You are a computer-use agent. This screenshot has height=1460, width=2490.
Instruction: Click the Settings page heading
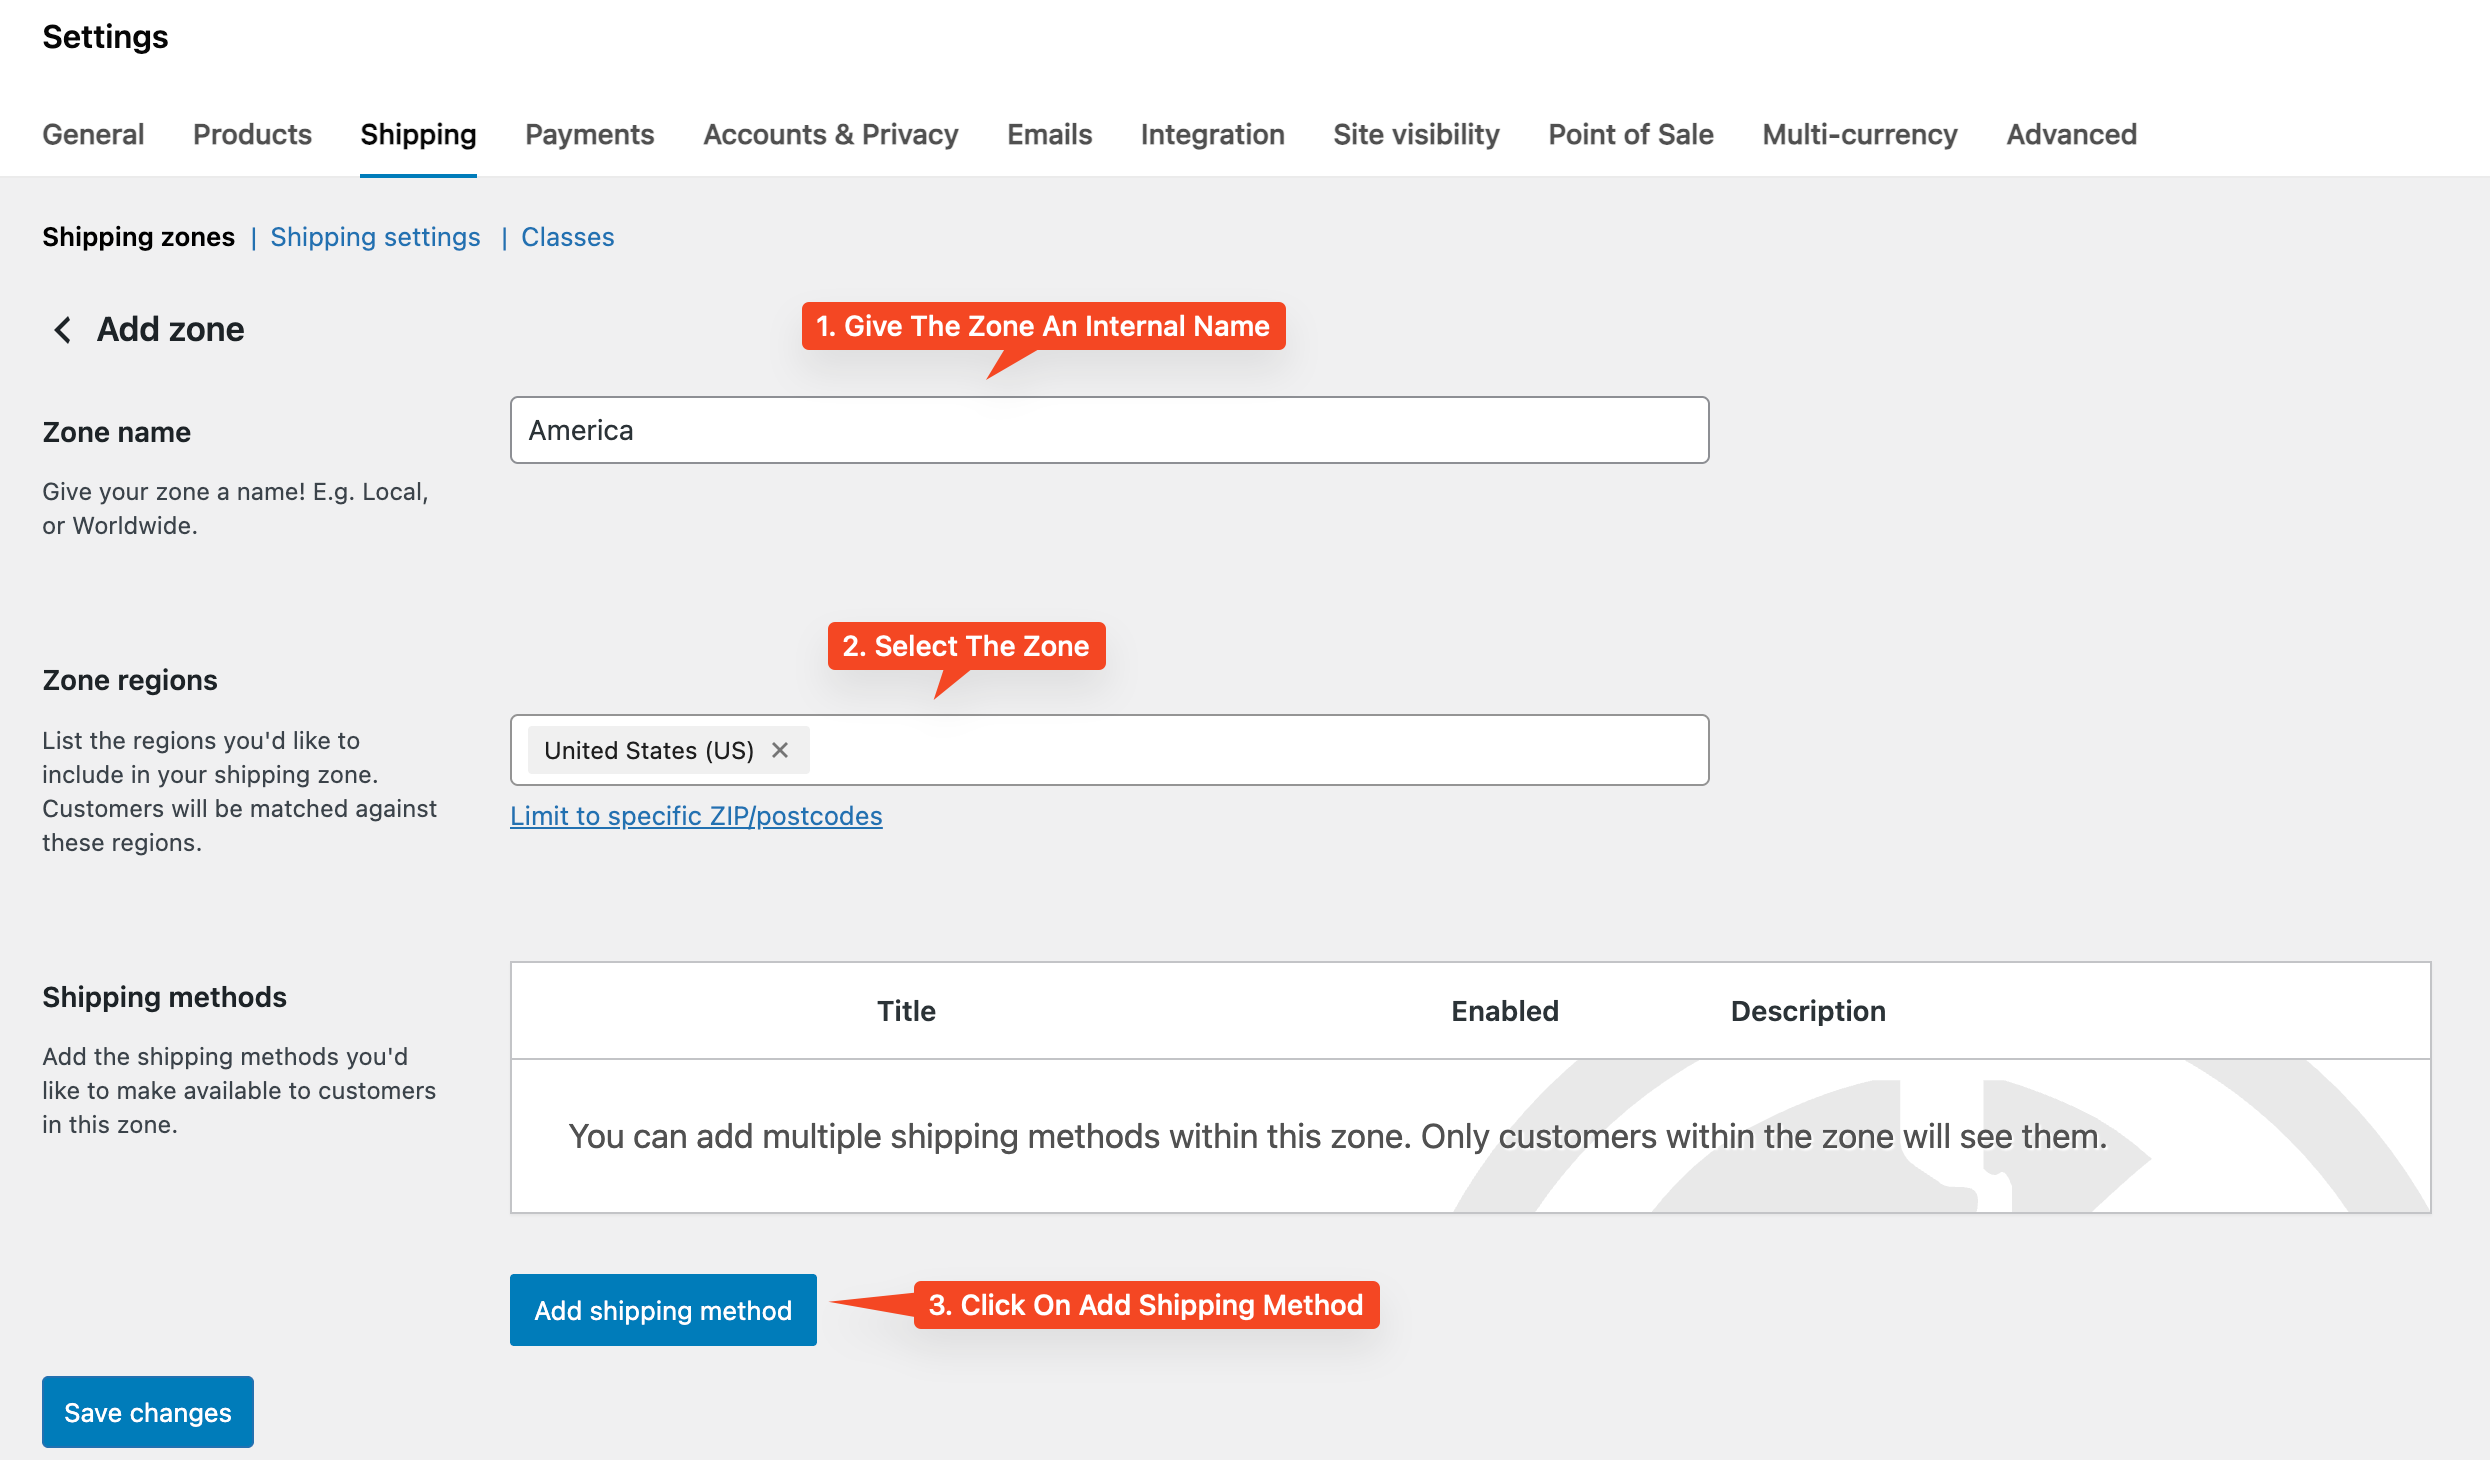(x=105, y=37)
